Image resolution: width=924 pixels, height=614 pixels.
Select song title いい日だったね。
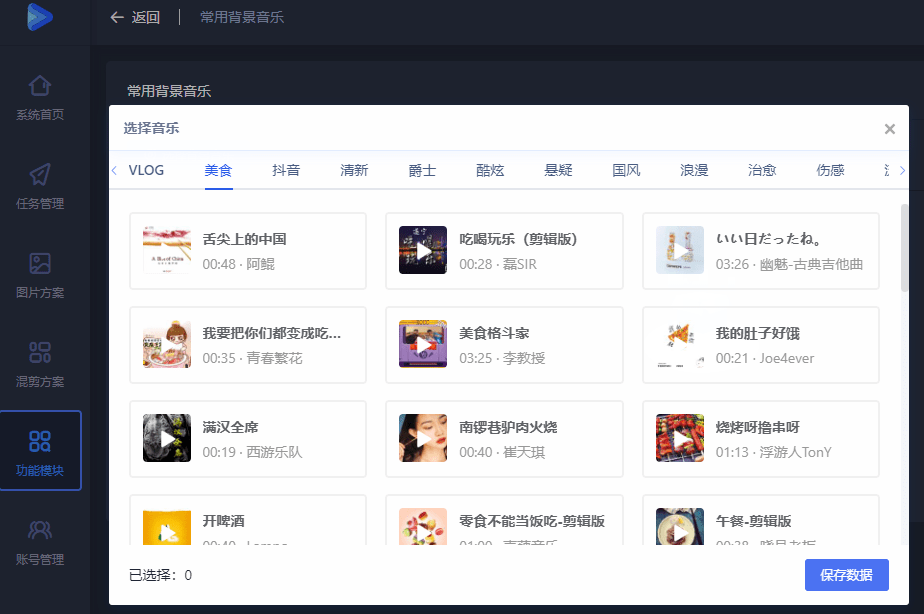click(x=768, y=239)
